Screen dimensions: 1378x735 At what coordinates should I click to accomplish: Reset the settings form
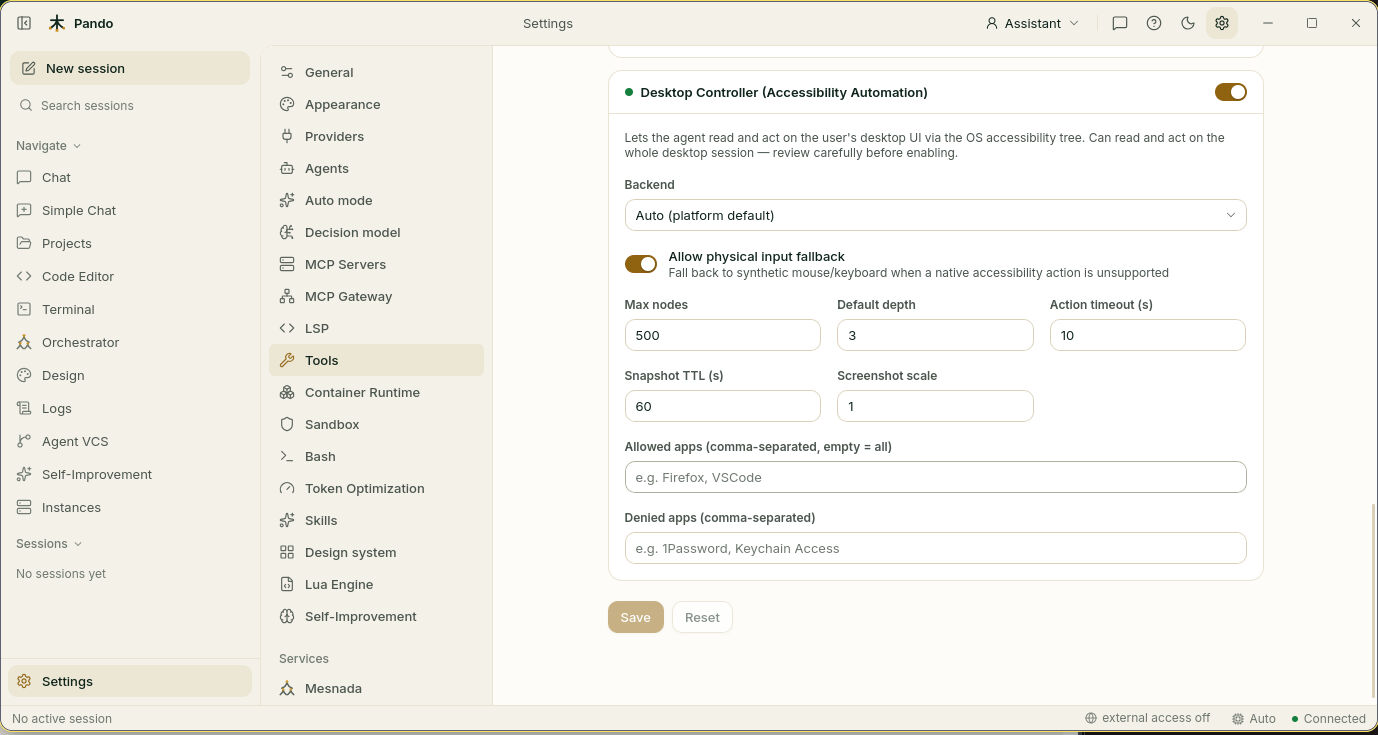[702, 617]
